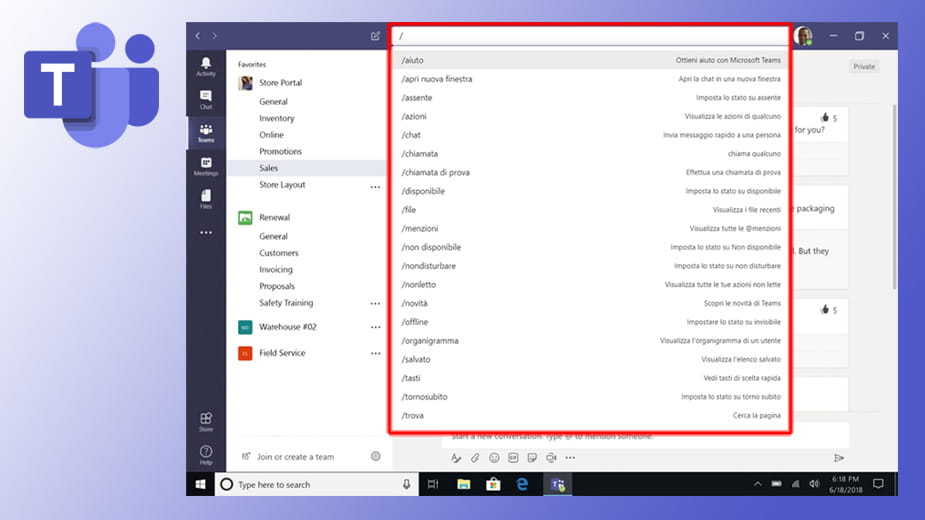Choose the /assente command
Viewport: 925px width, 520px height.
point(591,97)
